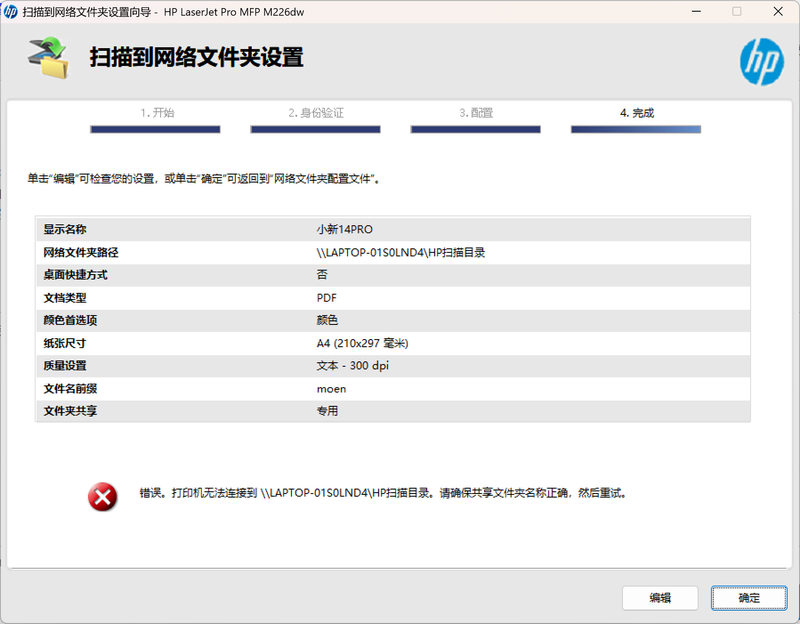Click the 文件名前缀 row label
The image size is (800, 624).
[x=70, y=389]
